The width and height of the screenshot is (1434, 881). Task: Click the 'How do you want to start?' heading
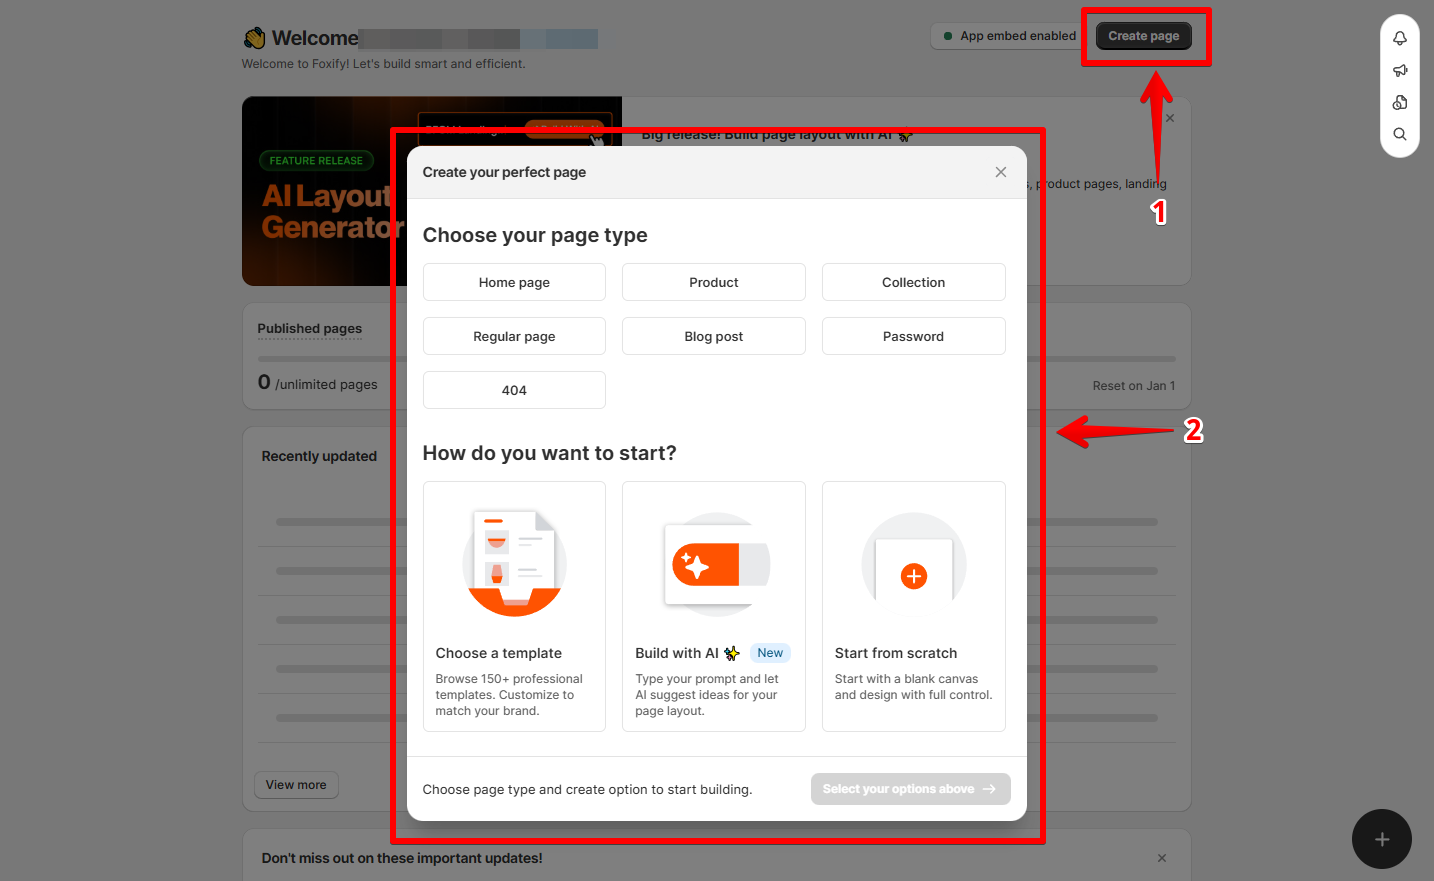click(x=550, y=453)
